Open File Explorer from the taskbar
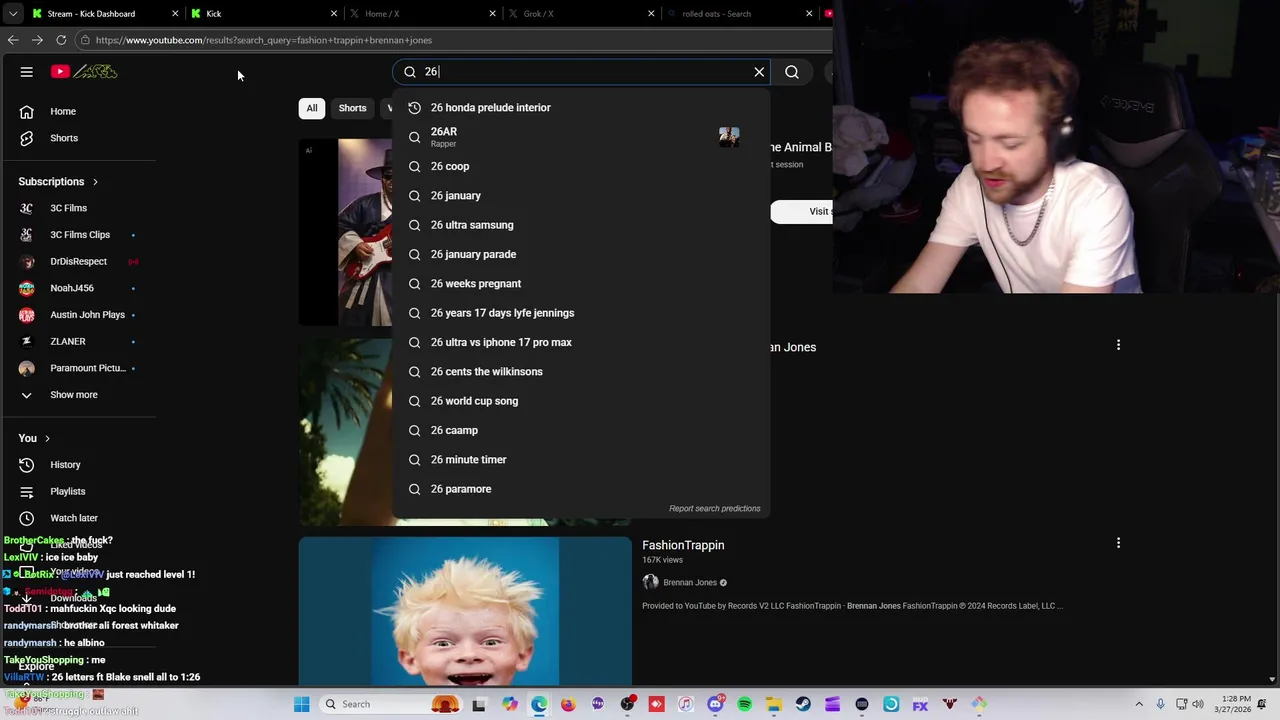Image resolution: width=1280 pixels, height=720 pixels. pos(774,704)
